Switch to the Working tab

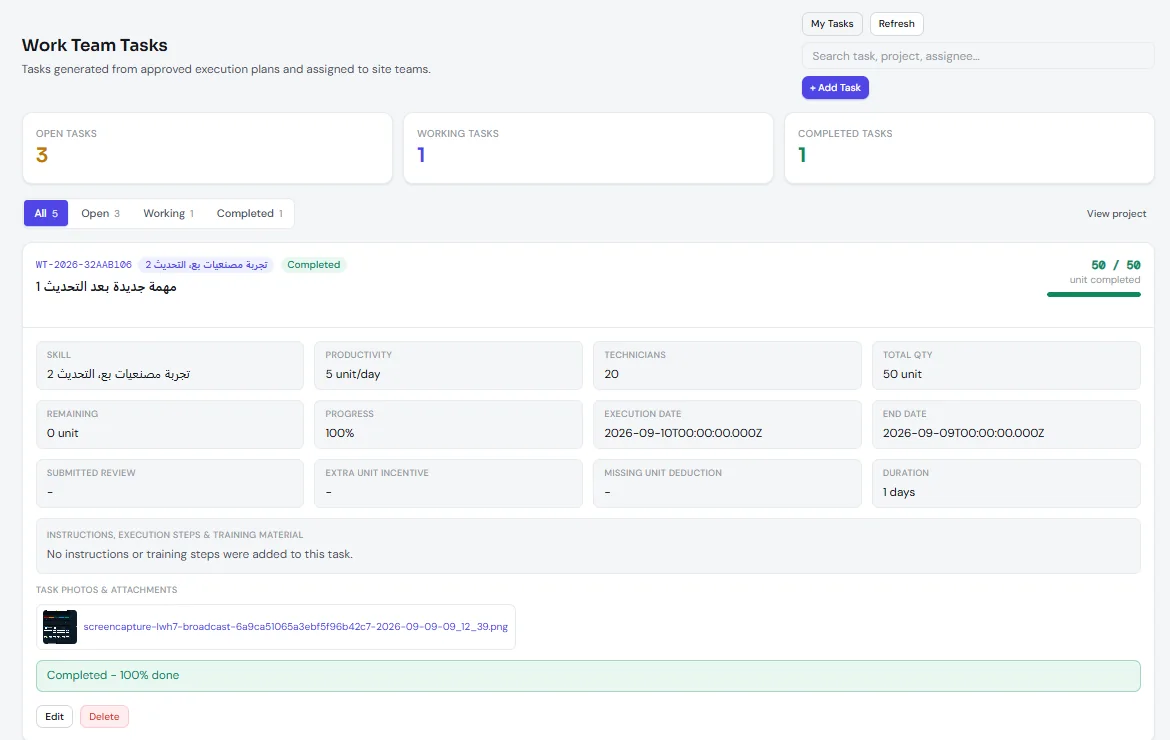tap(168, 213)
